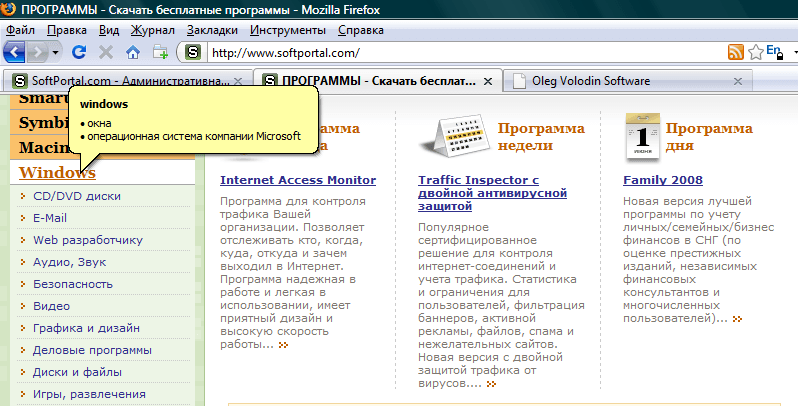798x406 pixels.
Task: Open the Аудио, Звук category
Action: pyautogui.click(x=70, y=262)
